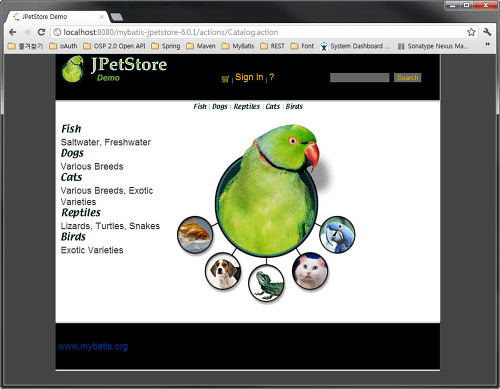Open the Reptiles sidebar category

tap(81, 213)
